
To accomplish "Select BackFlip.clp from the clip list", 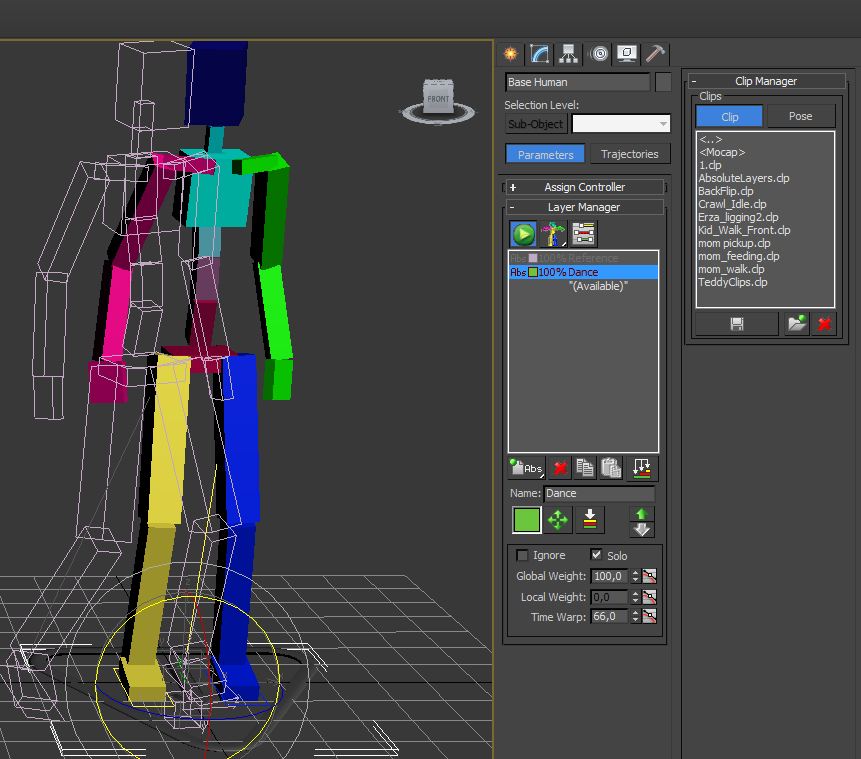I will coord(725,190).
